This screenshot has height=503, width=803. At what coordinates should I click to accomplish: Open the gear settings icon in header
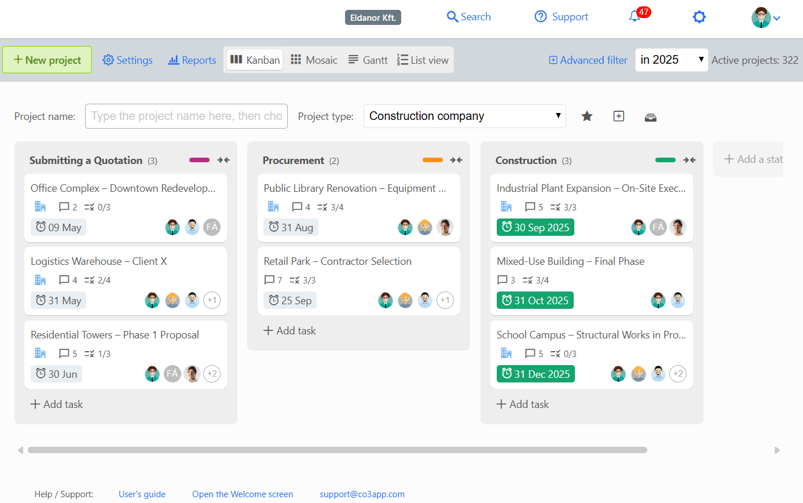(x=699, y=17)
